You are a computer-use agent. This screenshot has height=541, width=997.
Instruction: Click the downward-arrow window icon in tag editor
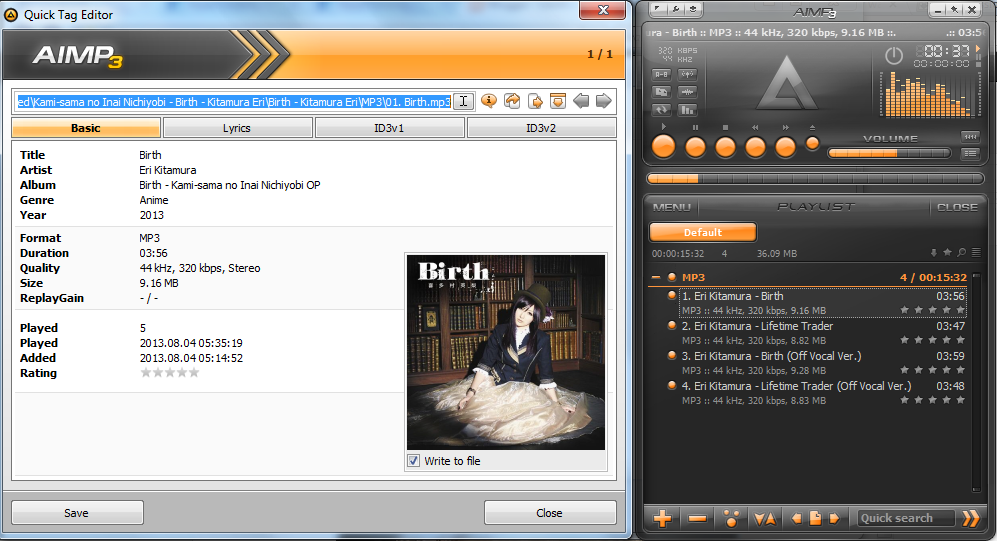558,101
